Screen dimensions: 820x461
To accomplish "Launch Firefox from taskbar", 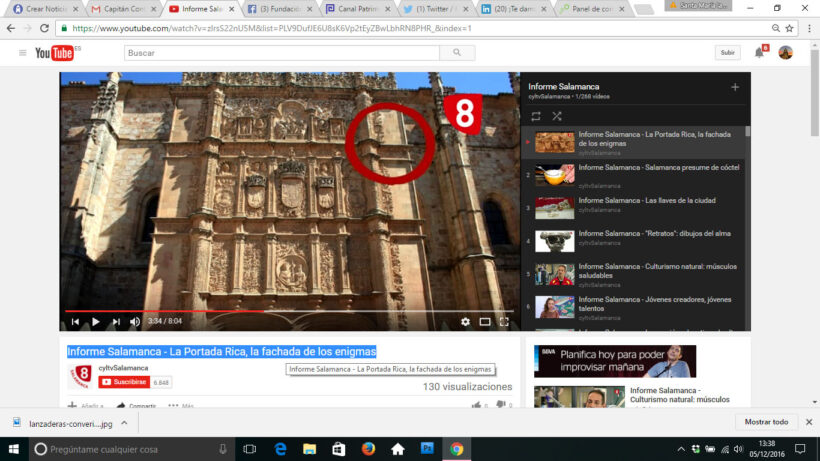I will tap(368, 449).
